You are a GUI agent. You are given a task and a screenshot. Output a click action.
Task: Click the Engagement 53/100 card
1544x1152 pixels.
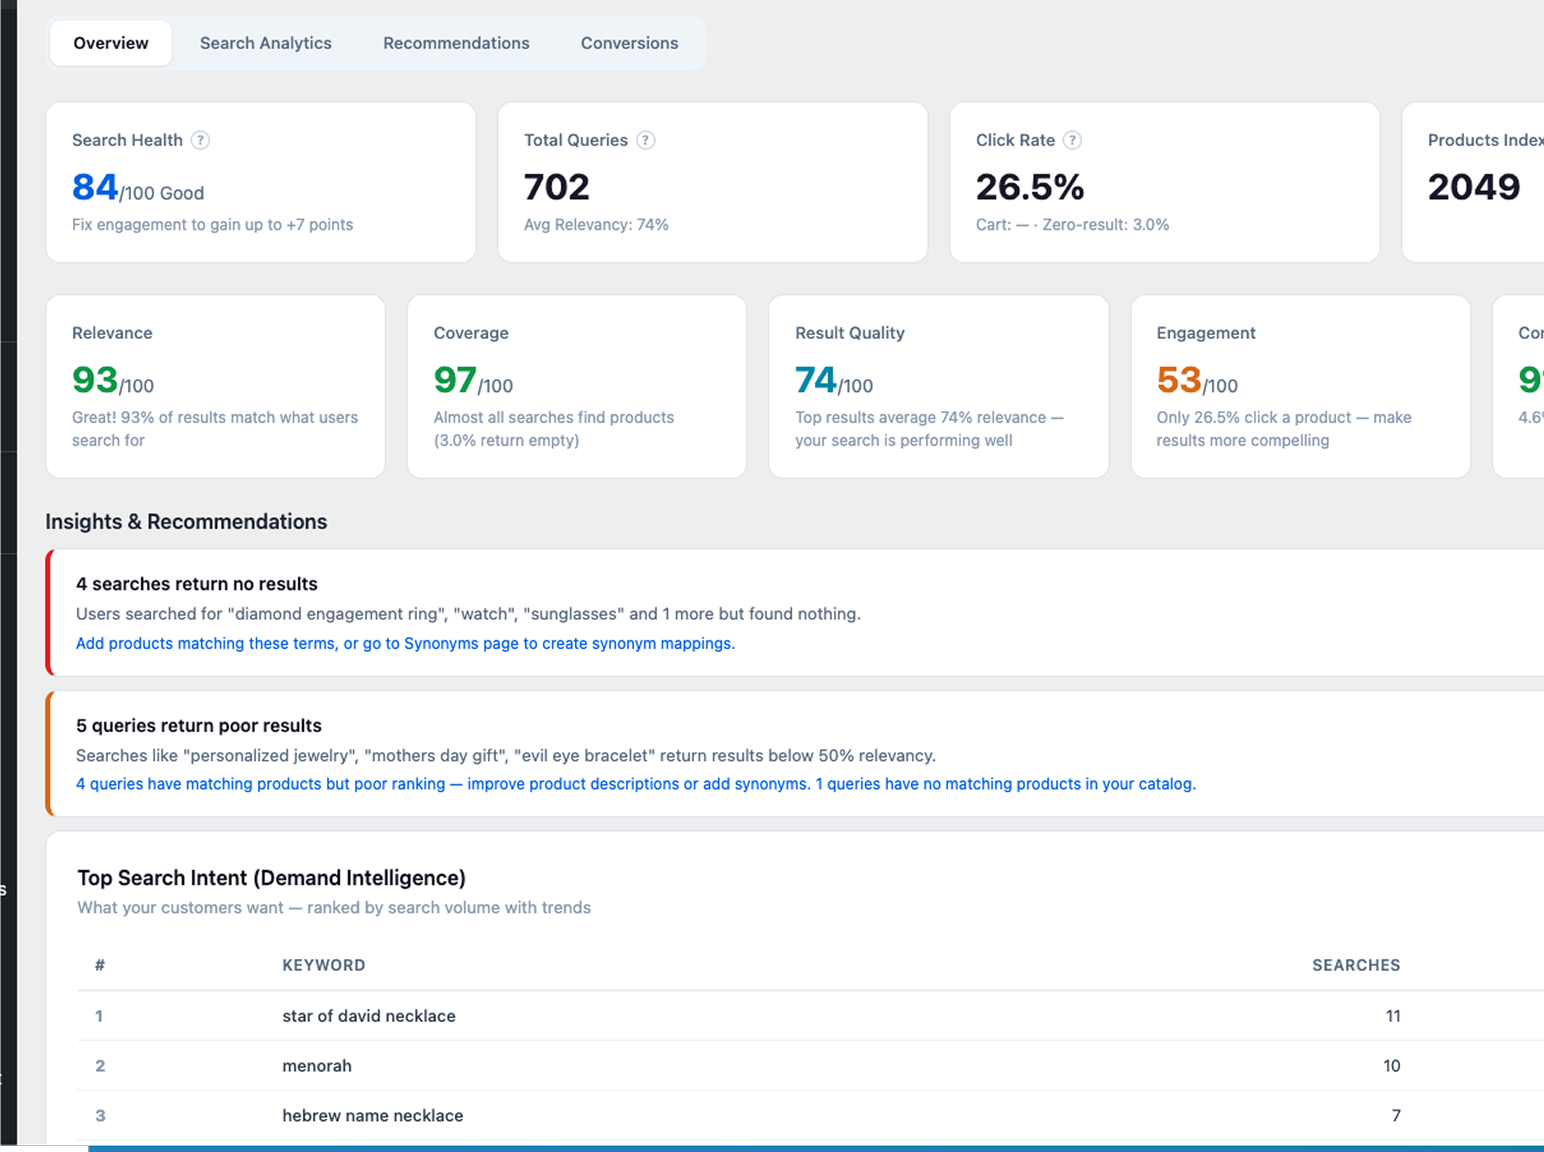1300,386
